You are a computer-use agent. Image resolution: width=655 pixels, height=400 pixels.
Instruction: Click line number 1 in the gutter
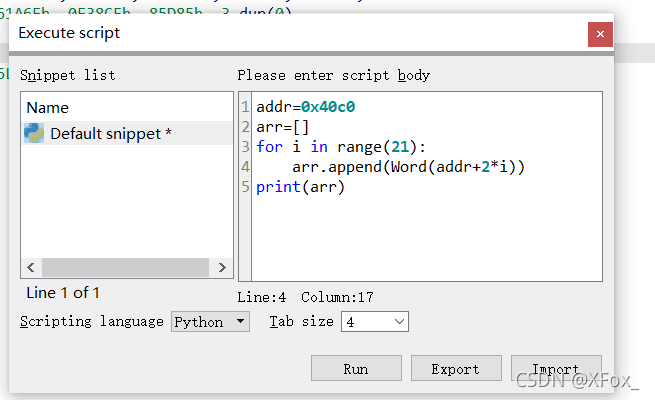tap(245, 107)
